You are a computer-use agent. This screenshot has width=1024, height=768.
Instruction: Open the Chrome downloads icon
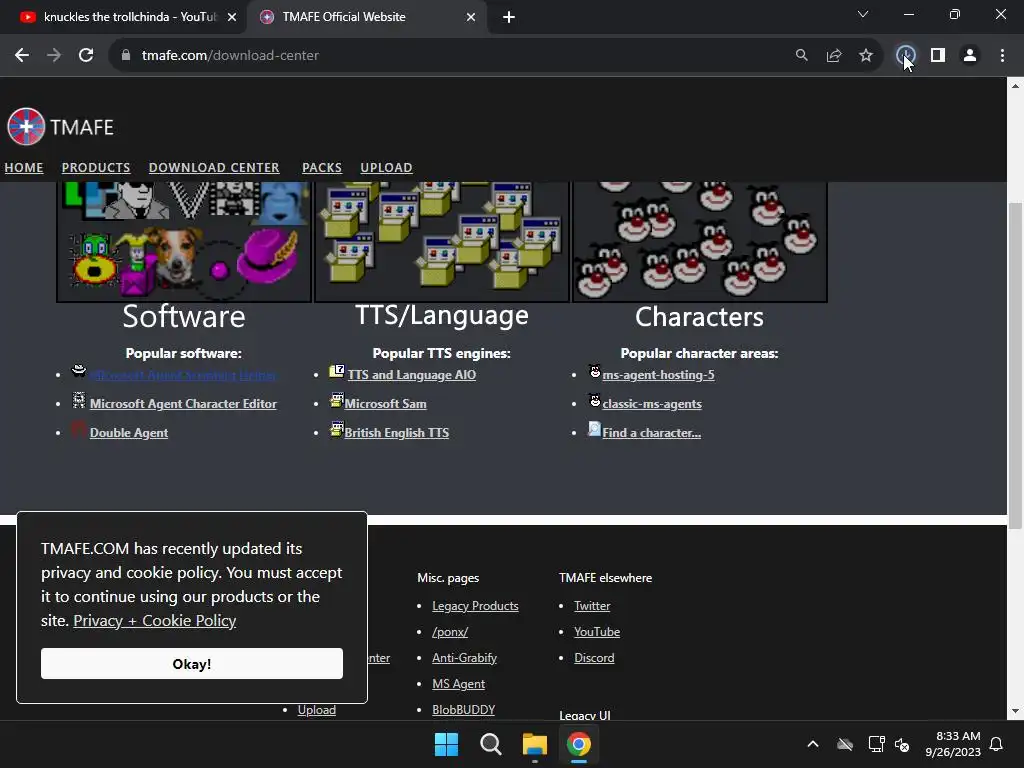pyautogui.click(x=905, y=56)
